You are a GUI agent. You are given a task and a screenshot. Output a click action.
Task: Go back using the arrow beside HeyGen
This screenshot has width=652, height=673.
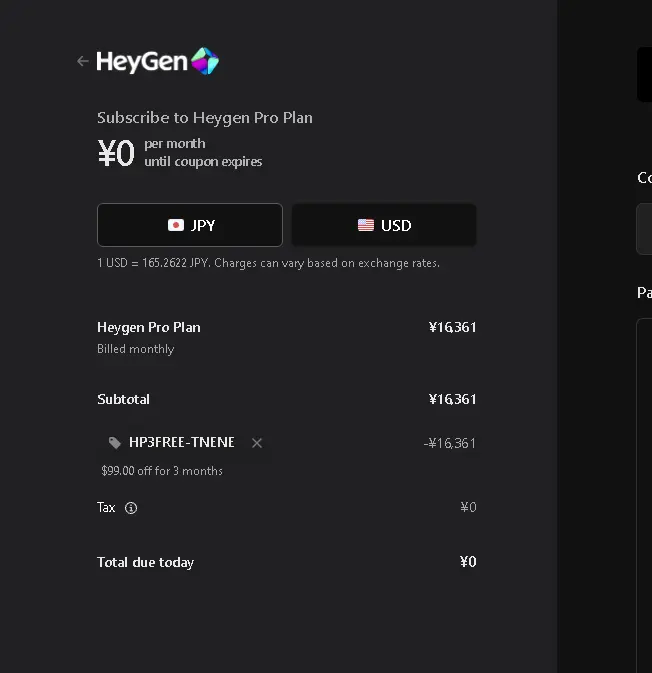pyautogui.click(x=82, y=61)
